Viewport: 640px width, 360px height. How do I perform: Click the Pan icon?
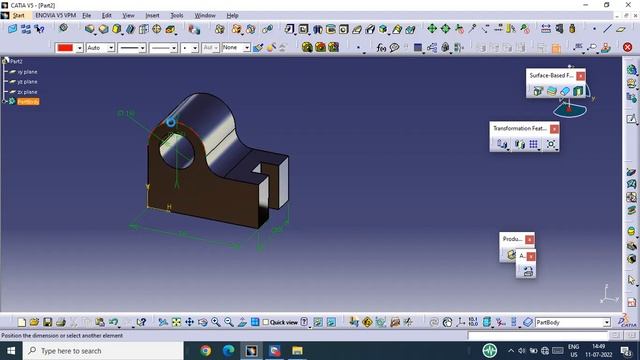189,322
